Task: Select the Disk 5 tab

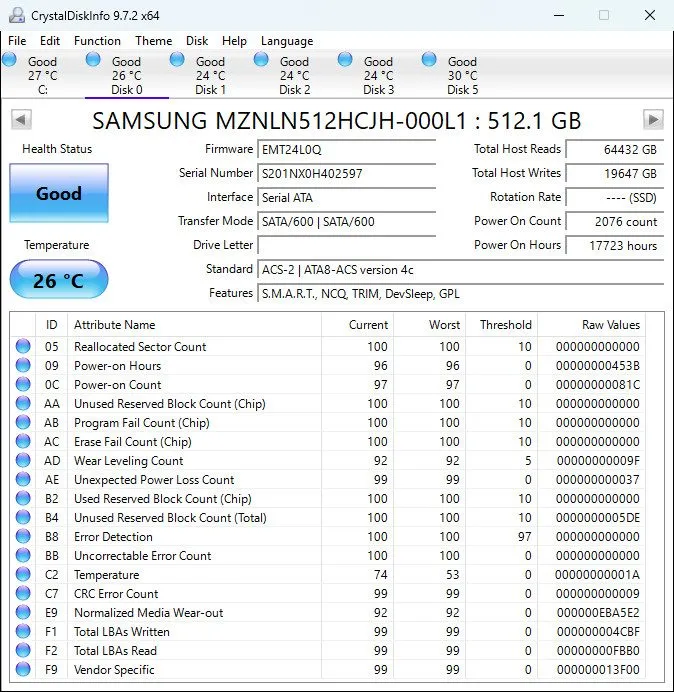Action: 462,75
